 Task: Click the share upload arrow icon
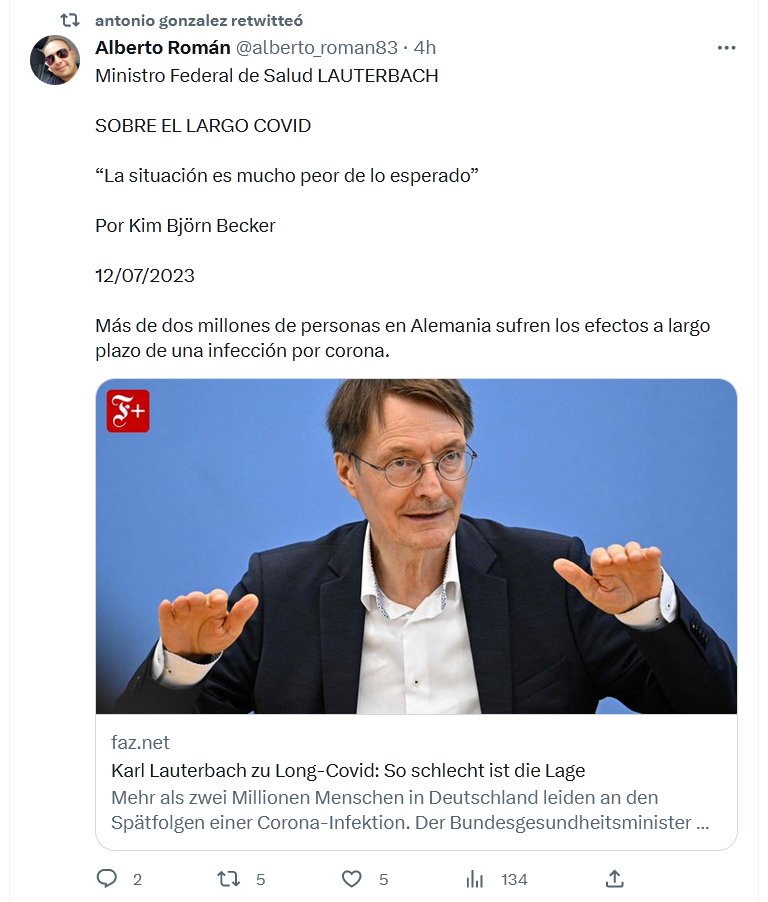click(614, 878)
